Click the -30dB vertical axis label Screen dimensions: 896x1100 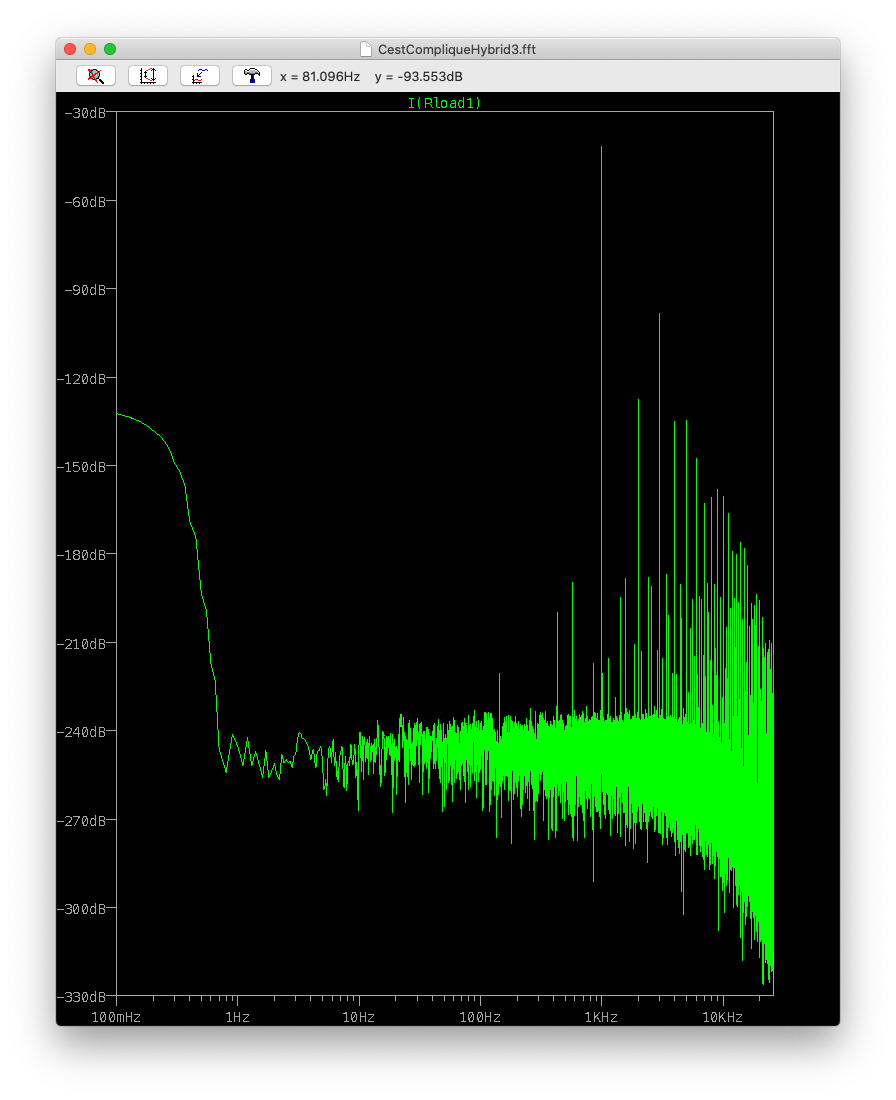pyautogui.click(x=85, y=113)
